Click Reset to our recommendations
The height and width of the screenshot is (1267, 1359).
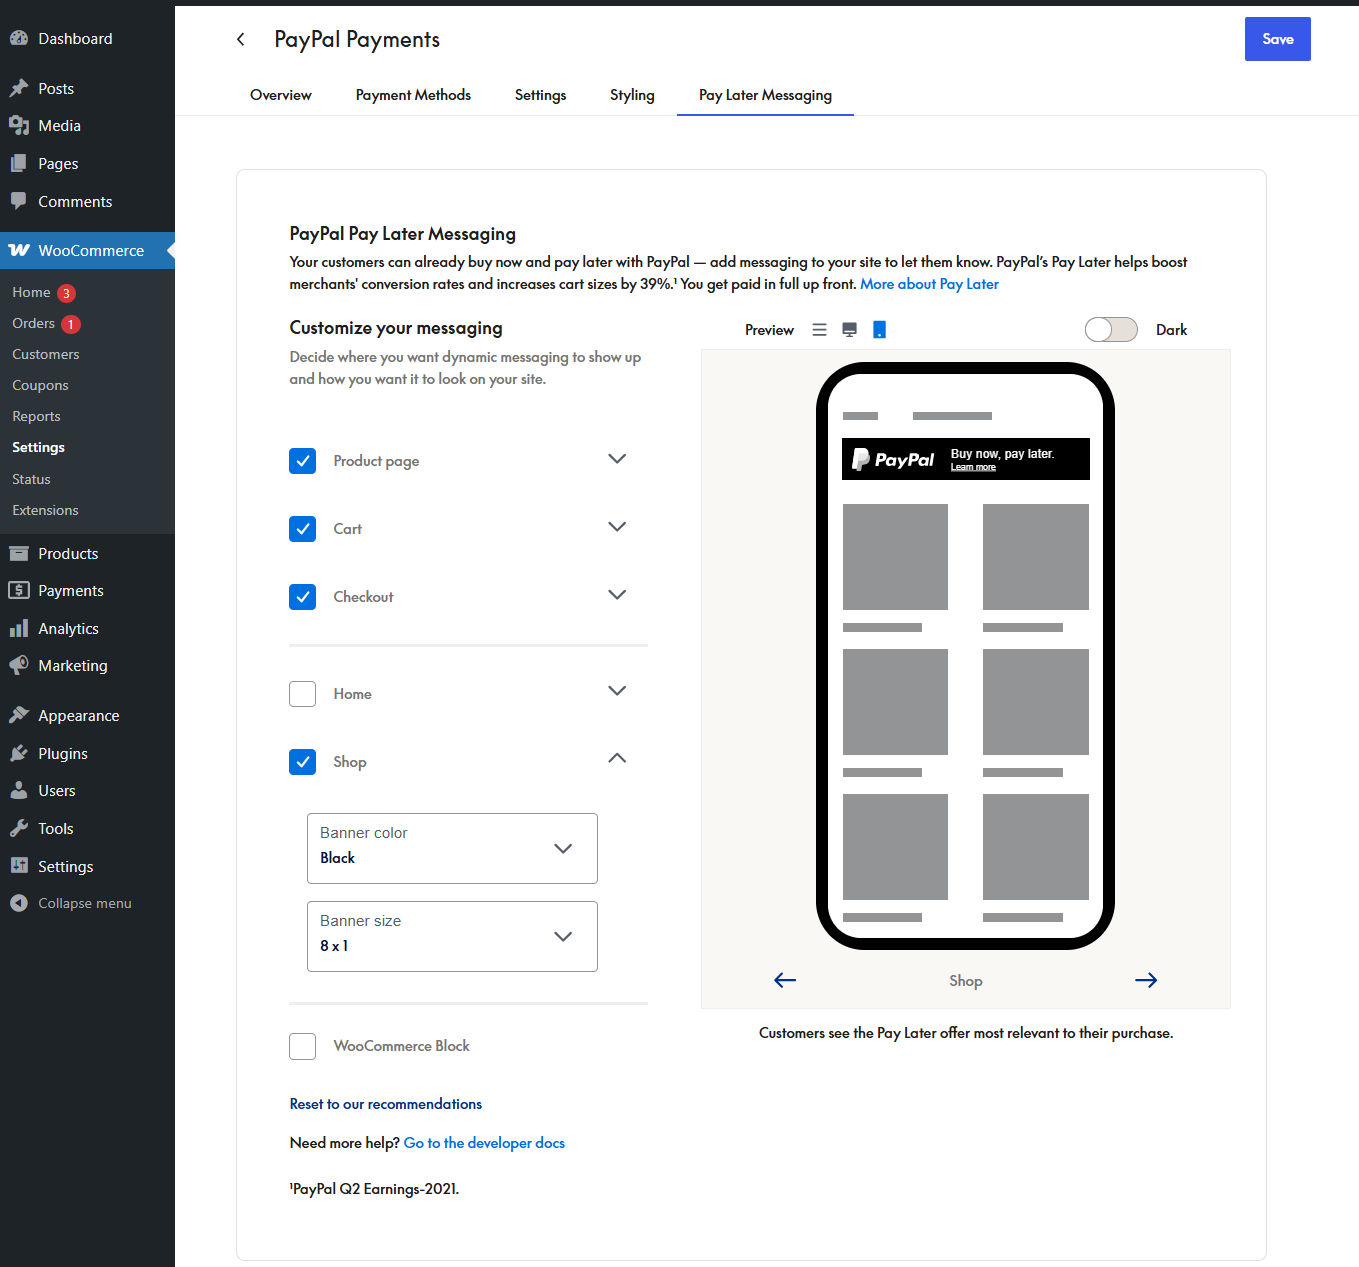(x=385, y=1104)
